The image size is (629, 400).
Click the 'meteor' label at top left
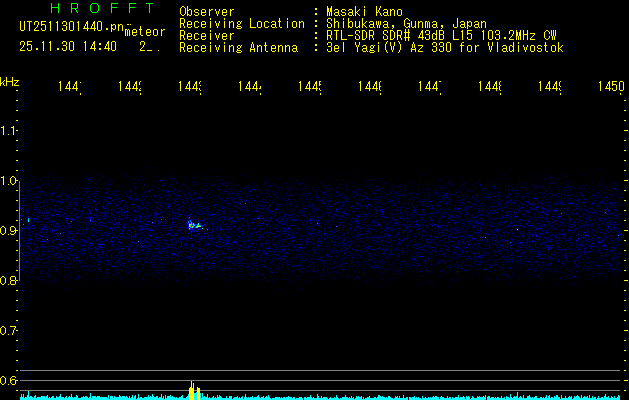tap(144, 32)
